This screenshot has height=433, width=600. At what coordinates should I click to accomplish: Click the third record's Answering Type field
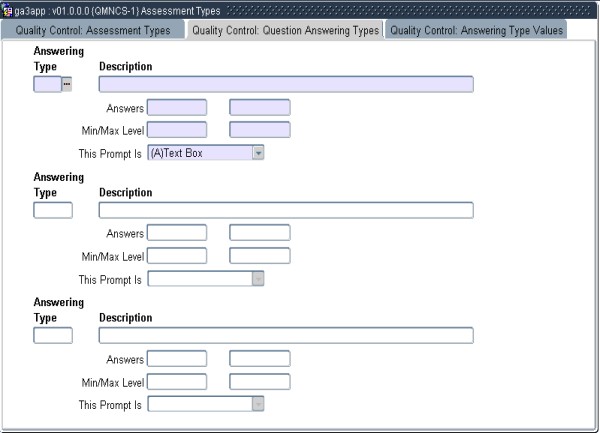point(53,335)
